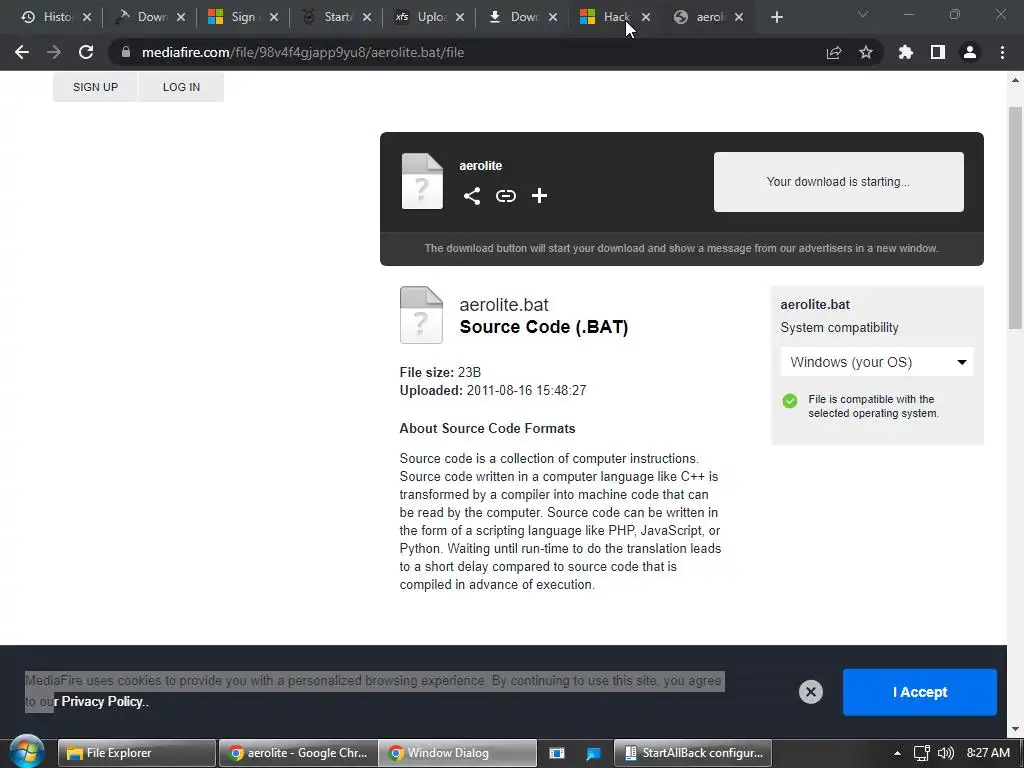The width and height of the screenshot is (1024, 768).
Task: Accept cookies with I Accept button
Action: click(x=920, y=692)
